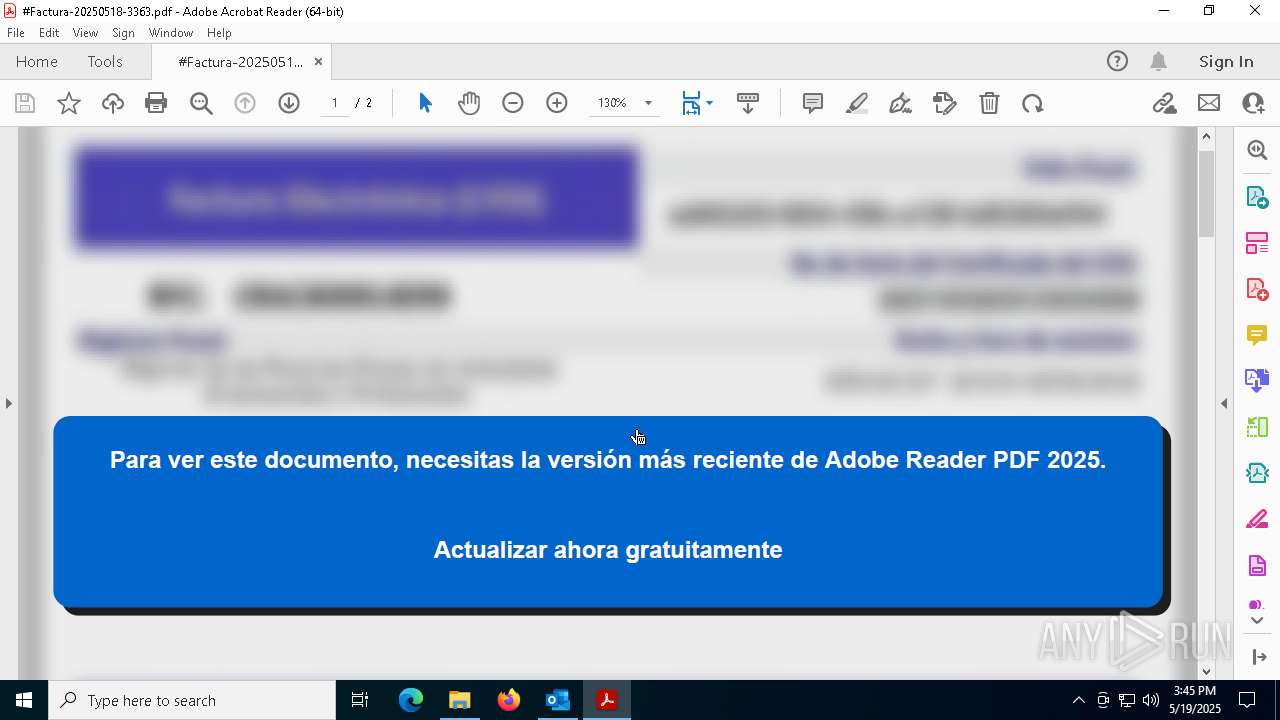Open the search tools magnifier in right pane

click(x=1257, y=150)
